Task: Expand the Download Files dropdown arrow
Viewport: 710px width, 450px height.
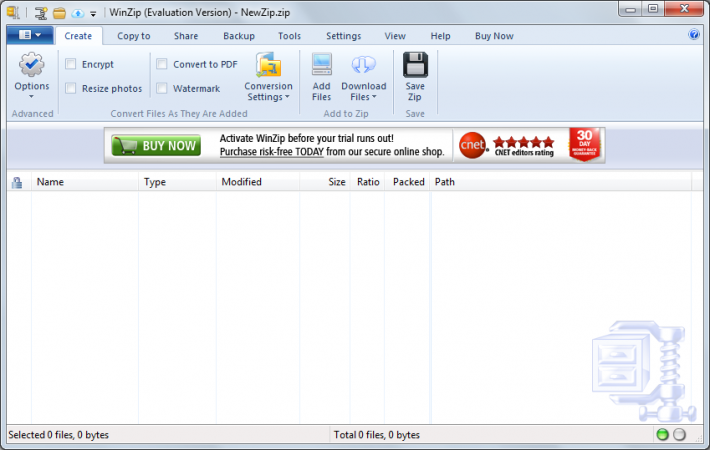Action: (x=374, y=96)
